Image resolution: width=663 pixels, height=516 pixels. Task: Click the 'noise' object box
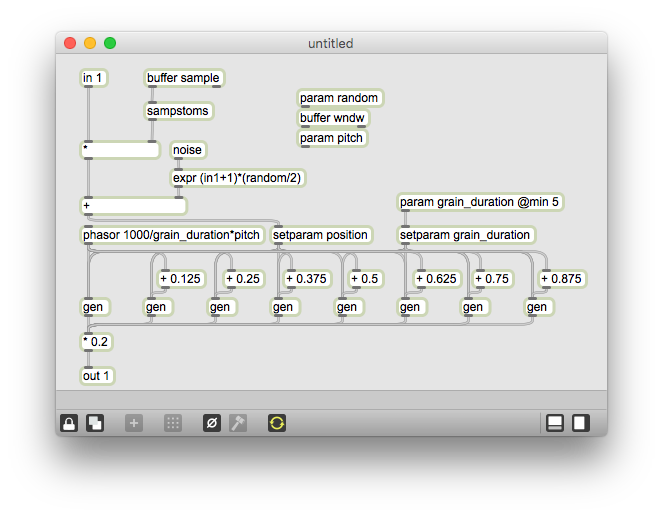tap(188, 150)
